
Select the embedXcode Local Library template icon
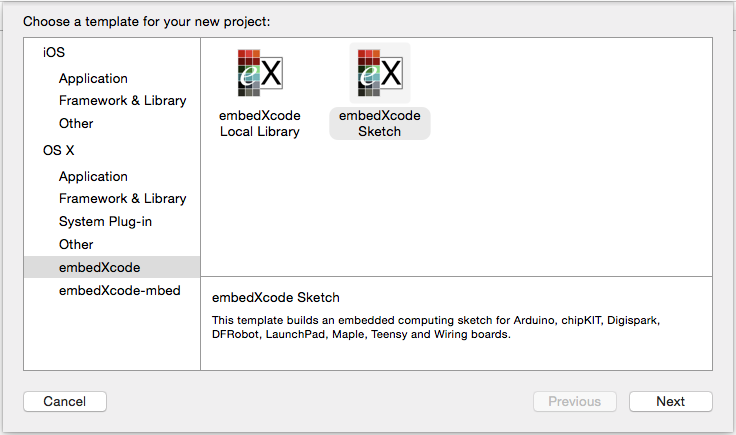coord(260,73)
